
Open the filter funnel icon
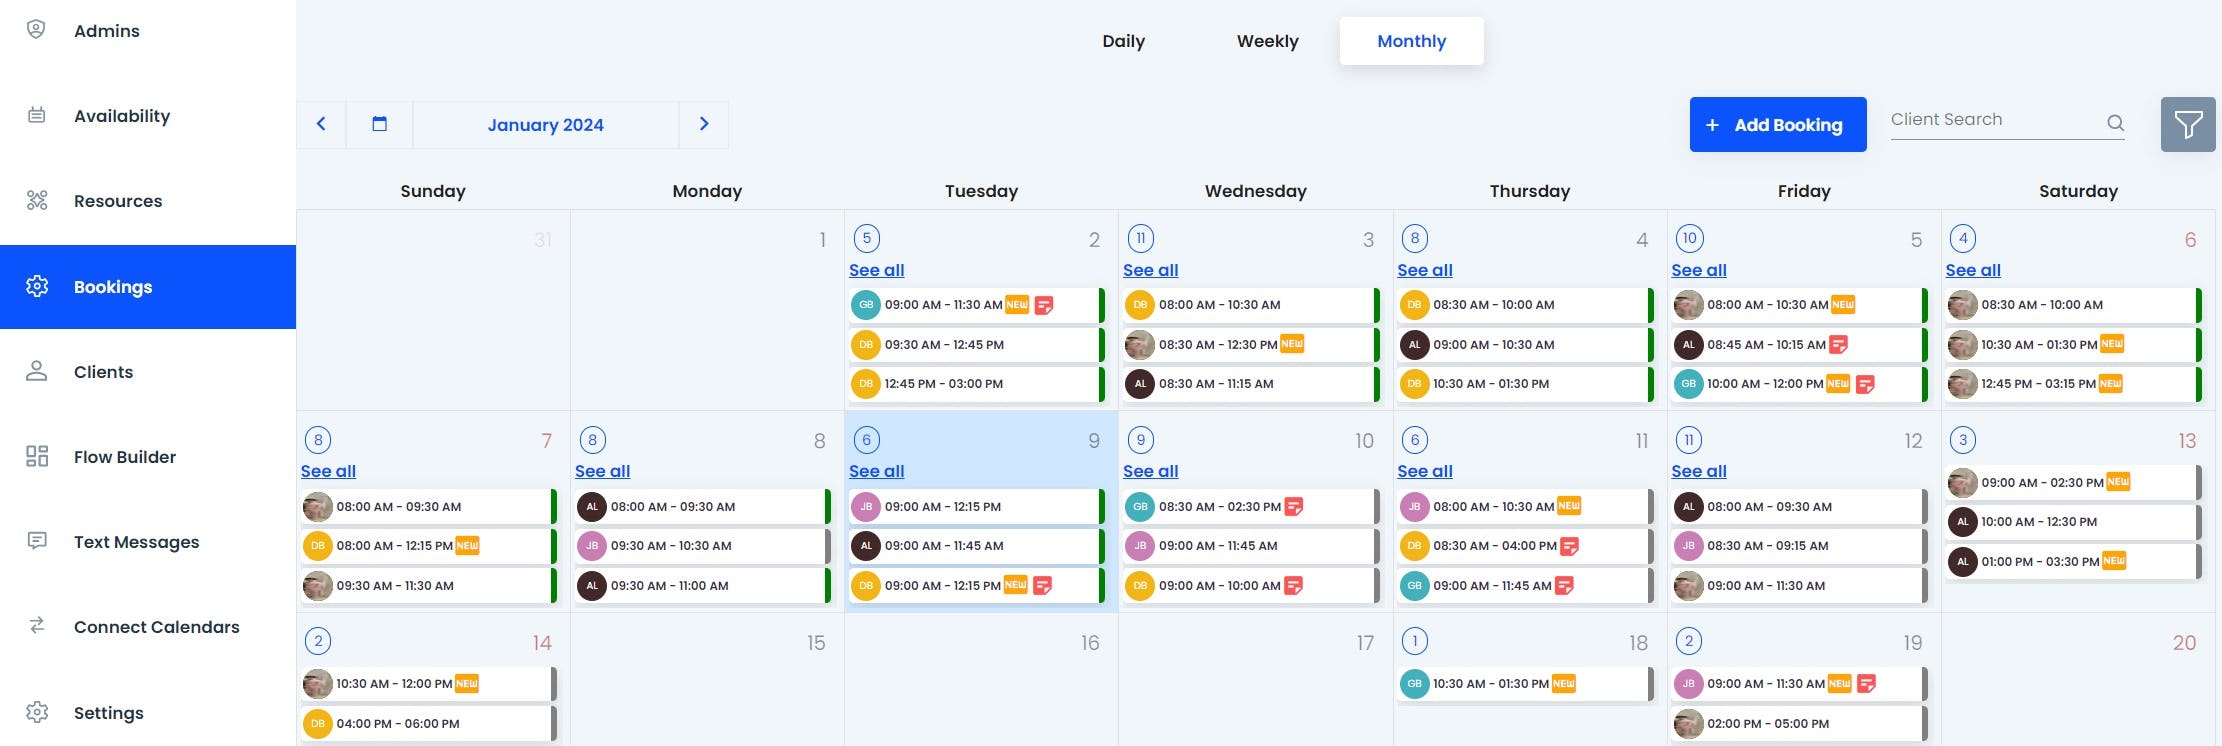[x=2187, y=125]
